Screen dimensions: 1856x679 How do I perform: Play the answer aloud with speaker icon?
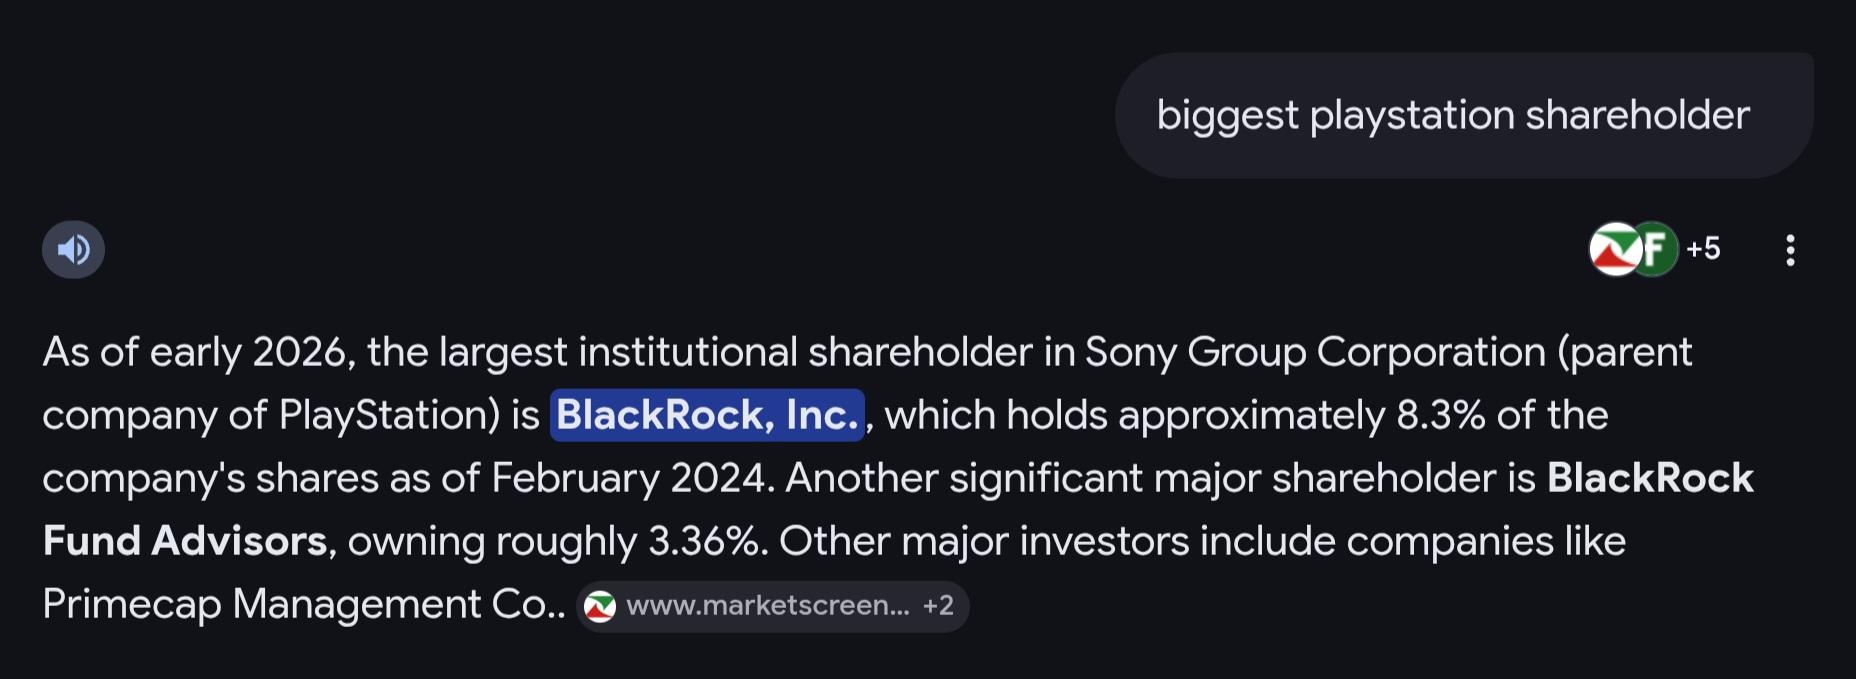click(x=73, y=249)
